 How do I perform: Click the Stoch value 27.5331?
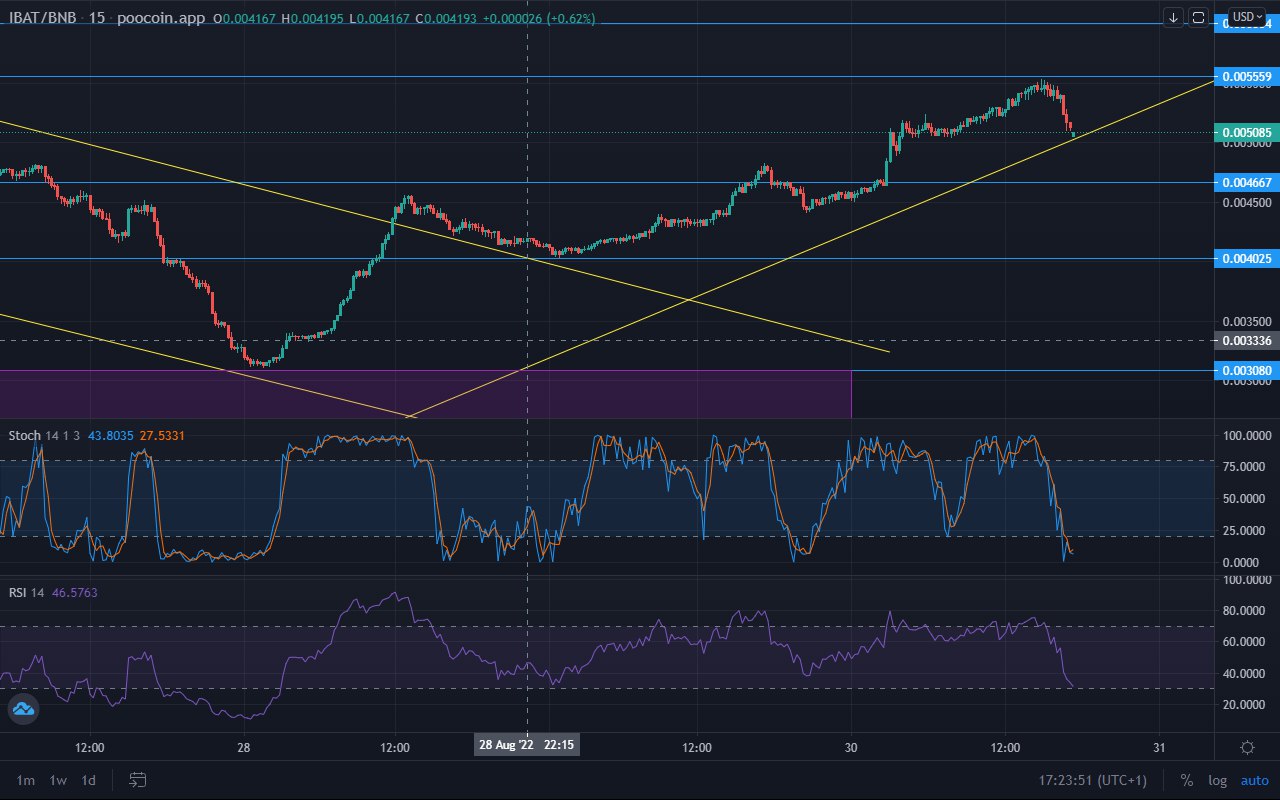click(x=161, y=435)
